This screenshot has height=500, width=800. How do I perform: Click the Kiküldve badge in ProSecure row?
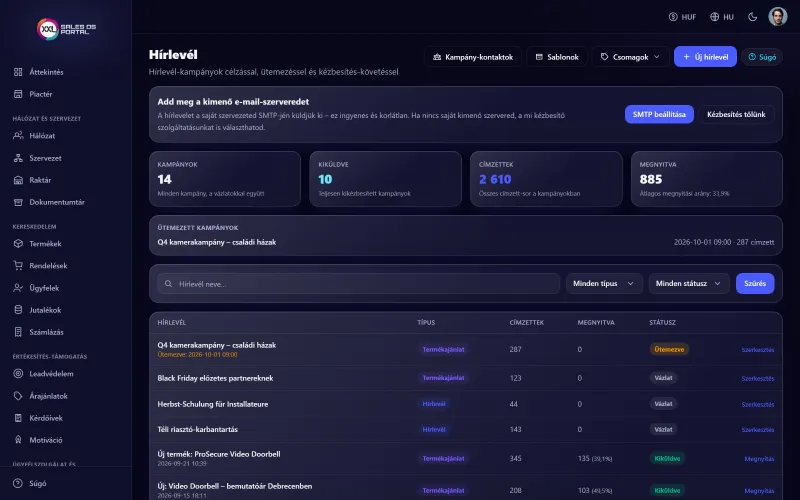click(x=667, y=459)
